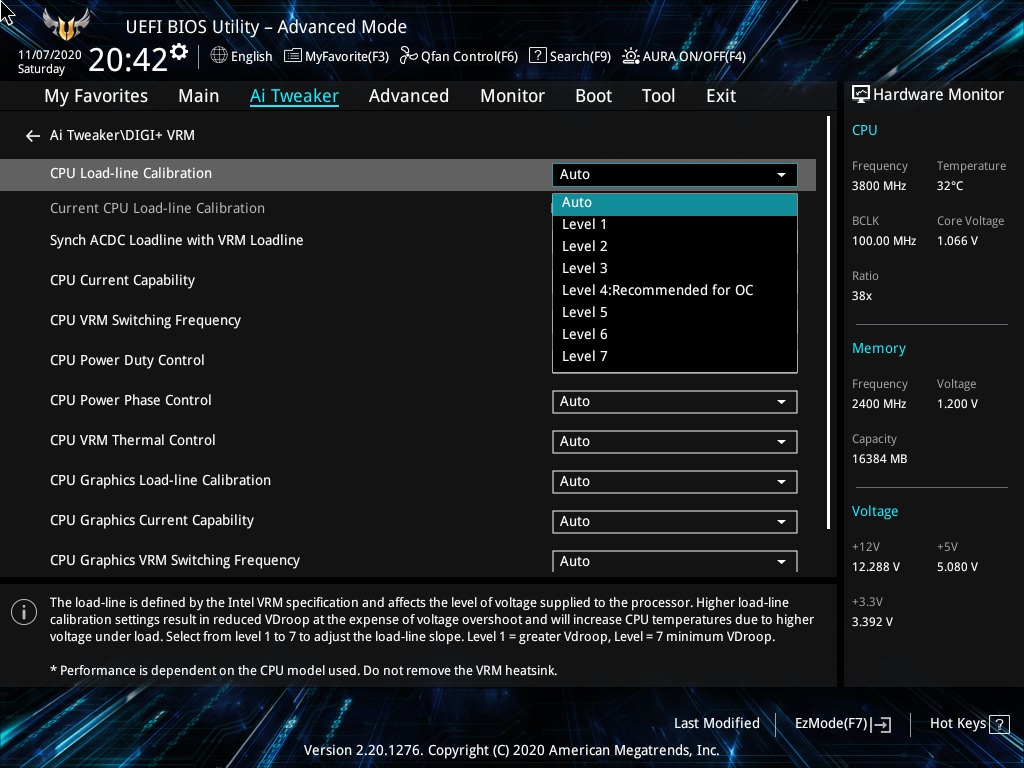
Task: Select CPU Power Phase Control label
Action: coord(131,400)
